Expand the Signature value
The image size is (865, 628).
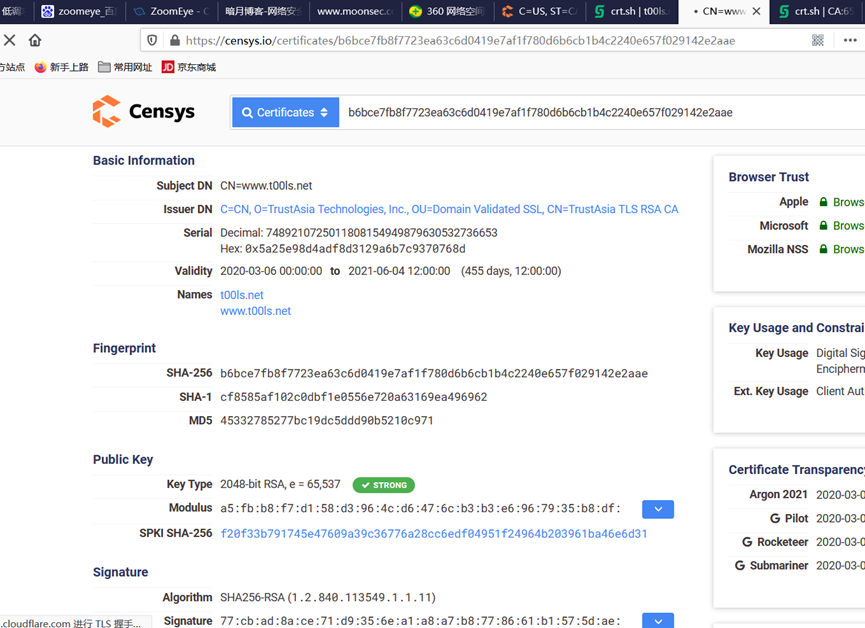pyautogui.click(x=657, y=621)
